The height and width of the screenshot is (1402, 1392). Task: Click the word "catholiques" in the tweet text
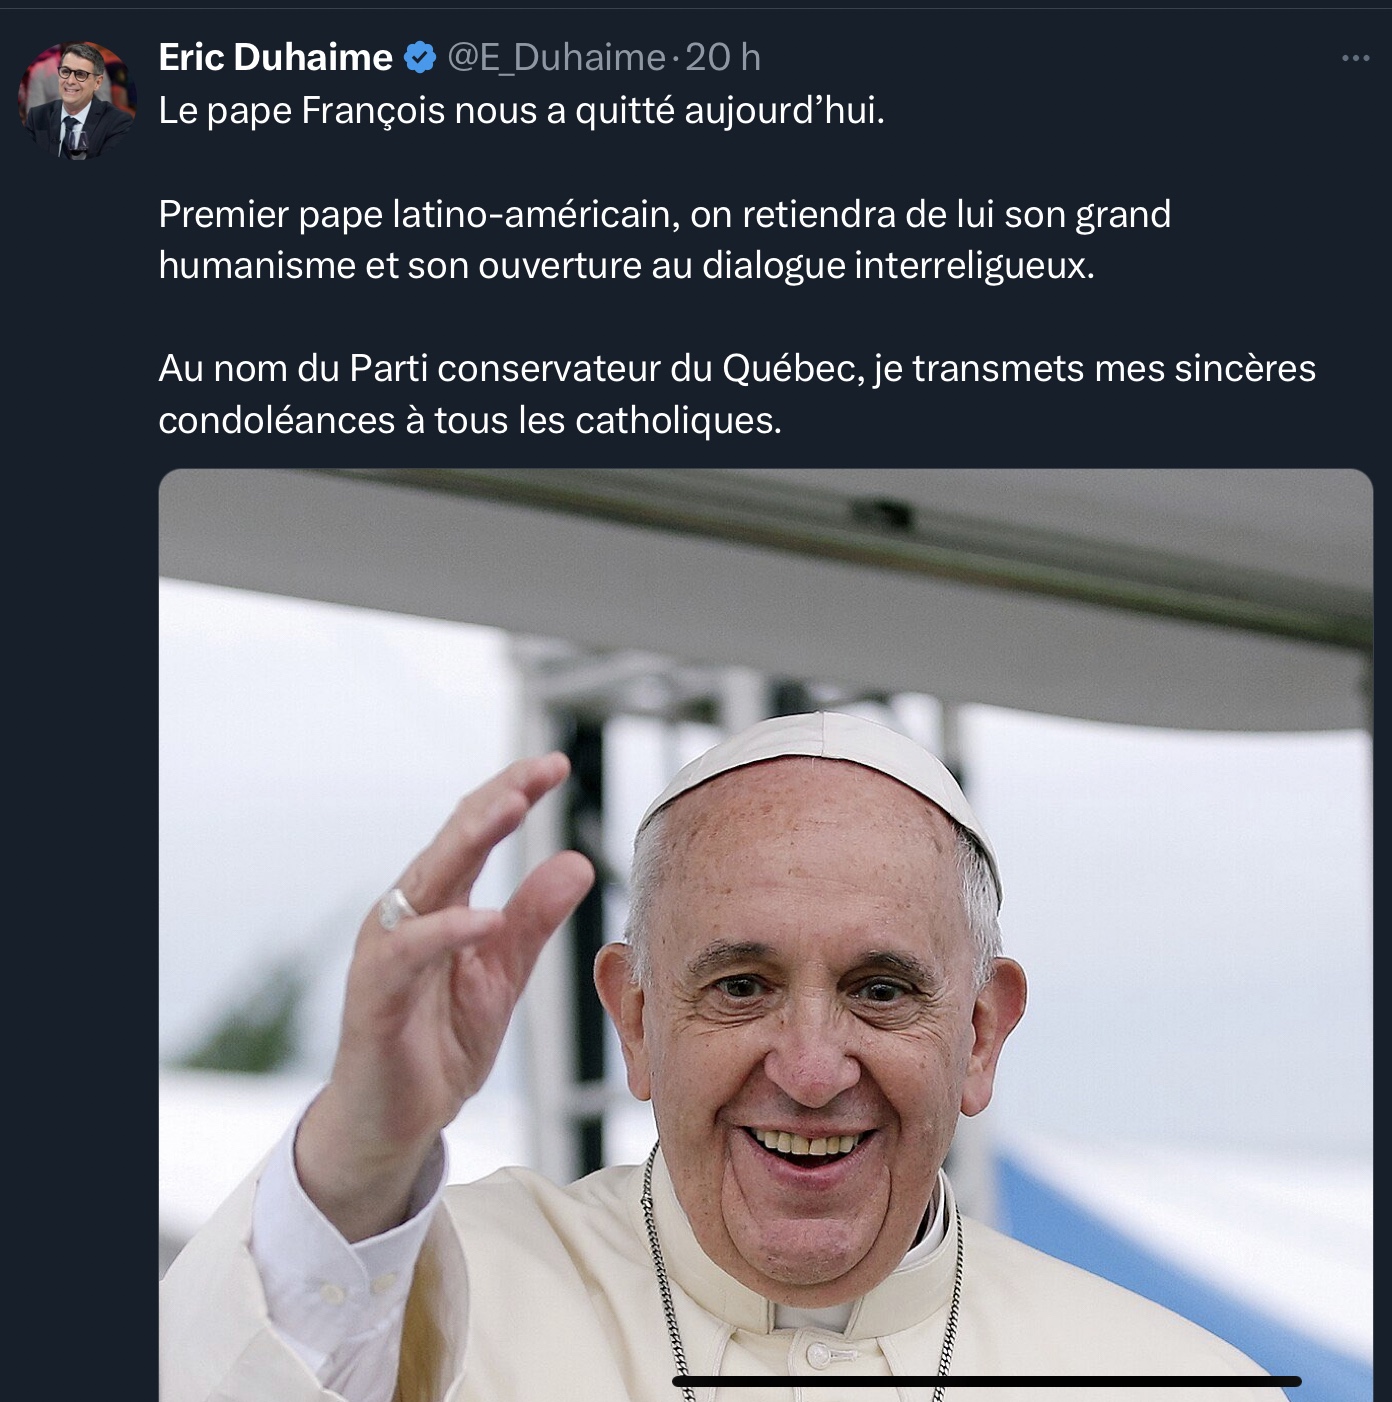click(677, 421)
